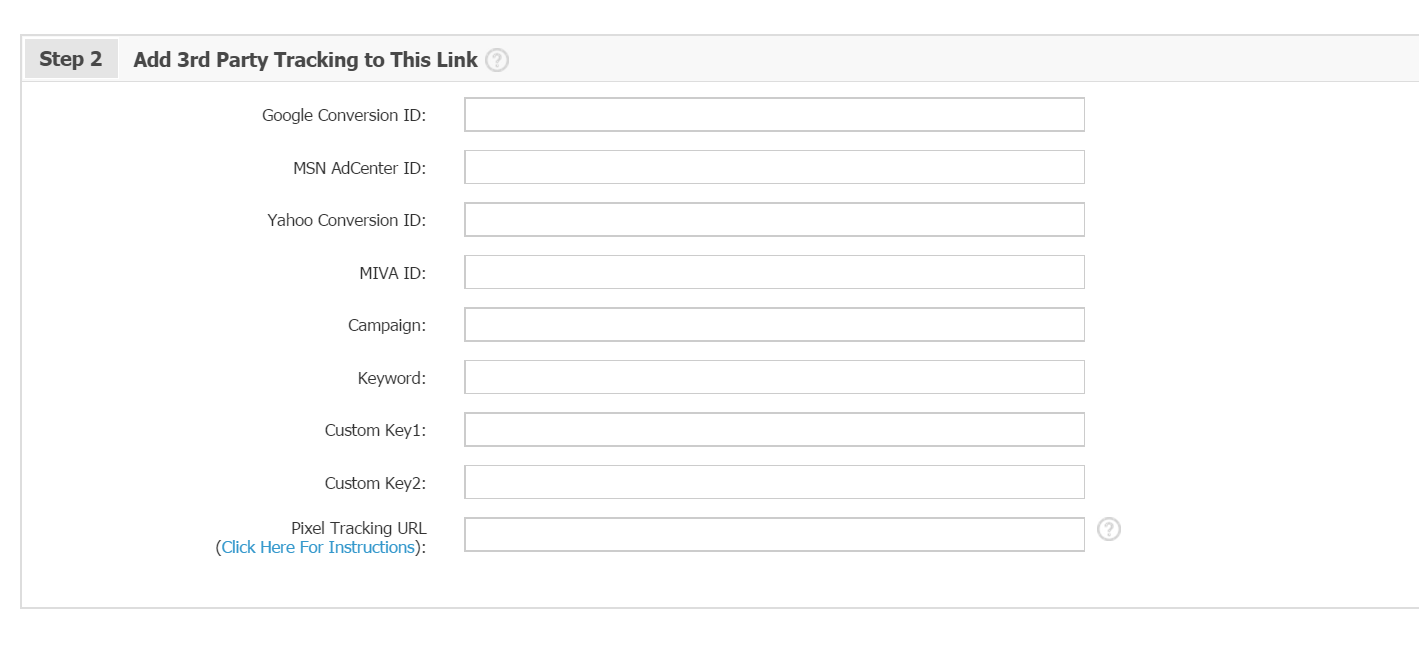Click the help icon next to Pixel Tracking URL field
Image resolution: width=1419 pixels, height=657 pixels.
tap(1108, 530)
